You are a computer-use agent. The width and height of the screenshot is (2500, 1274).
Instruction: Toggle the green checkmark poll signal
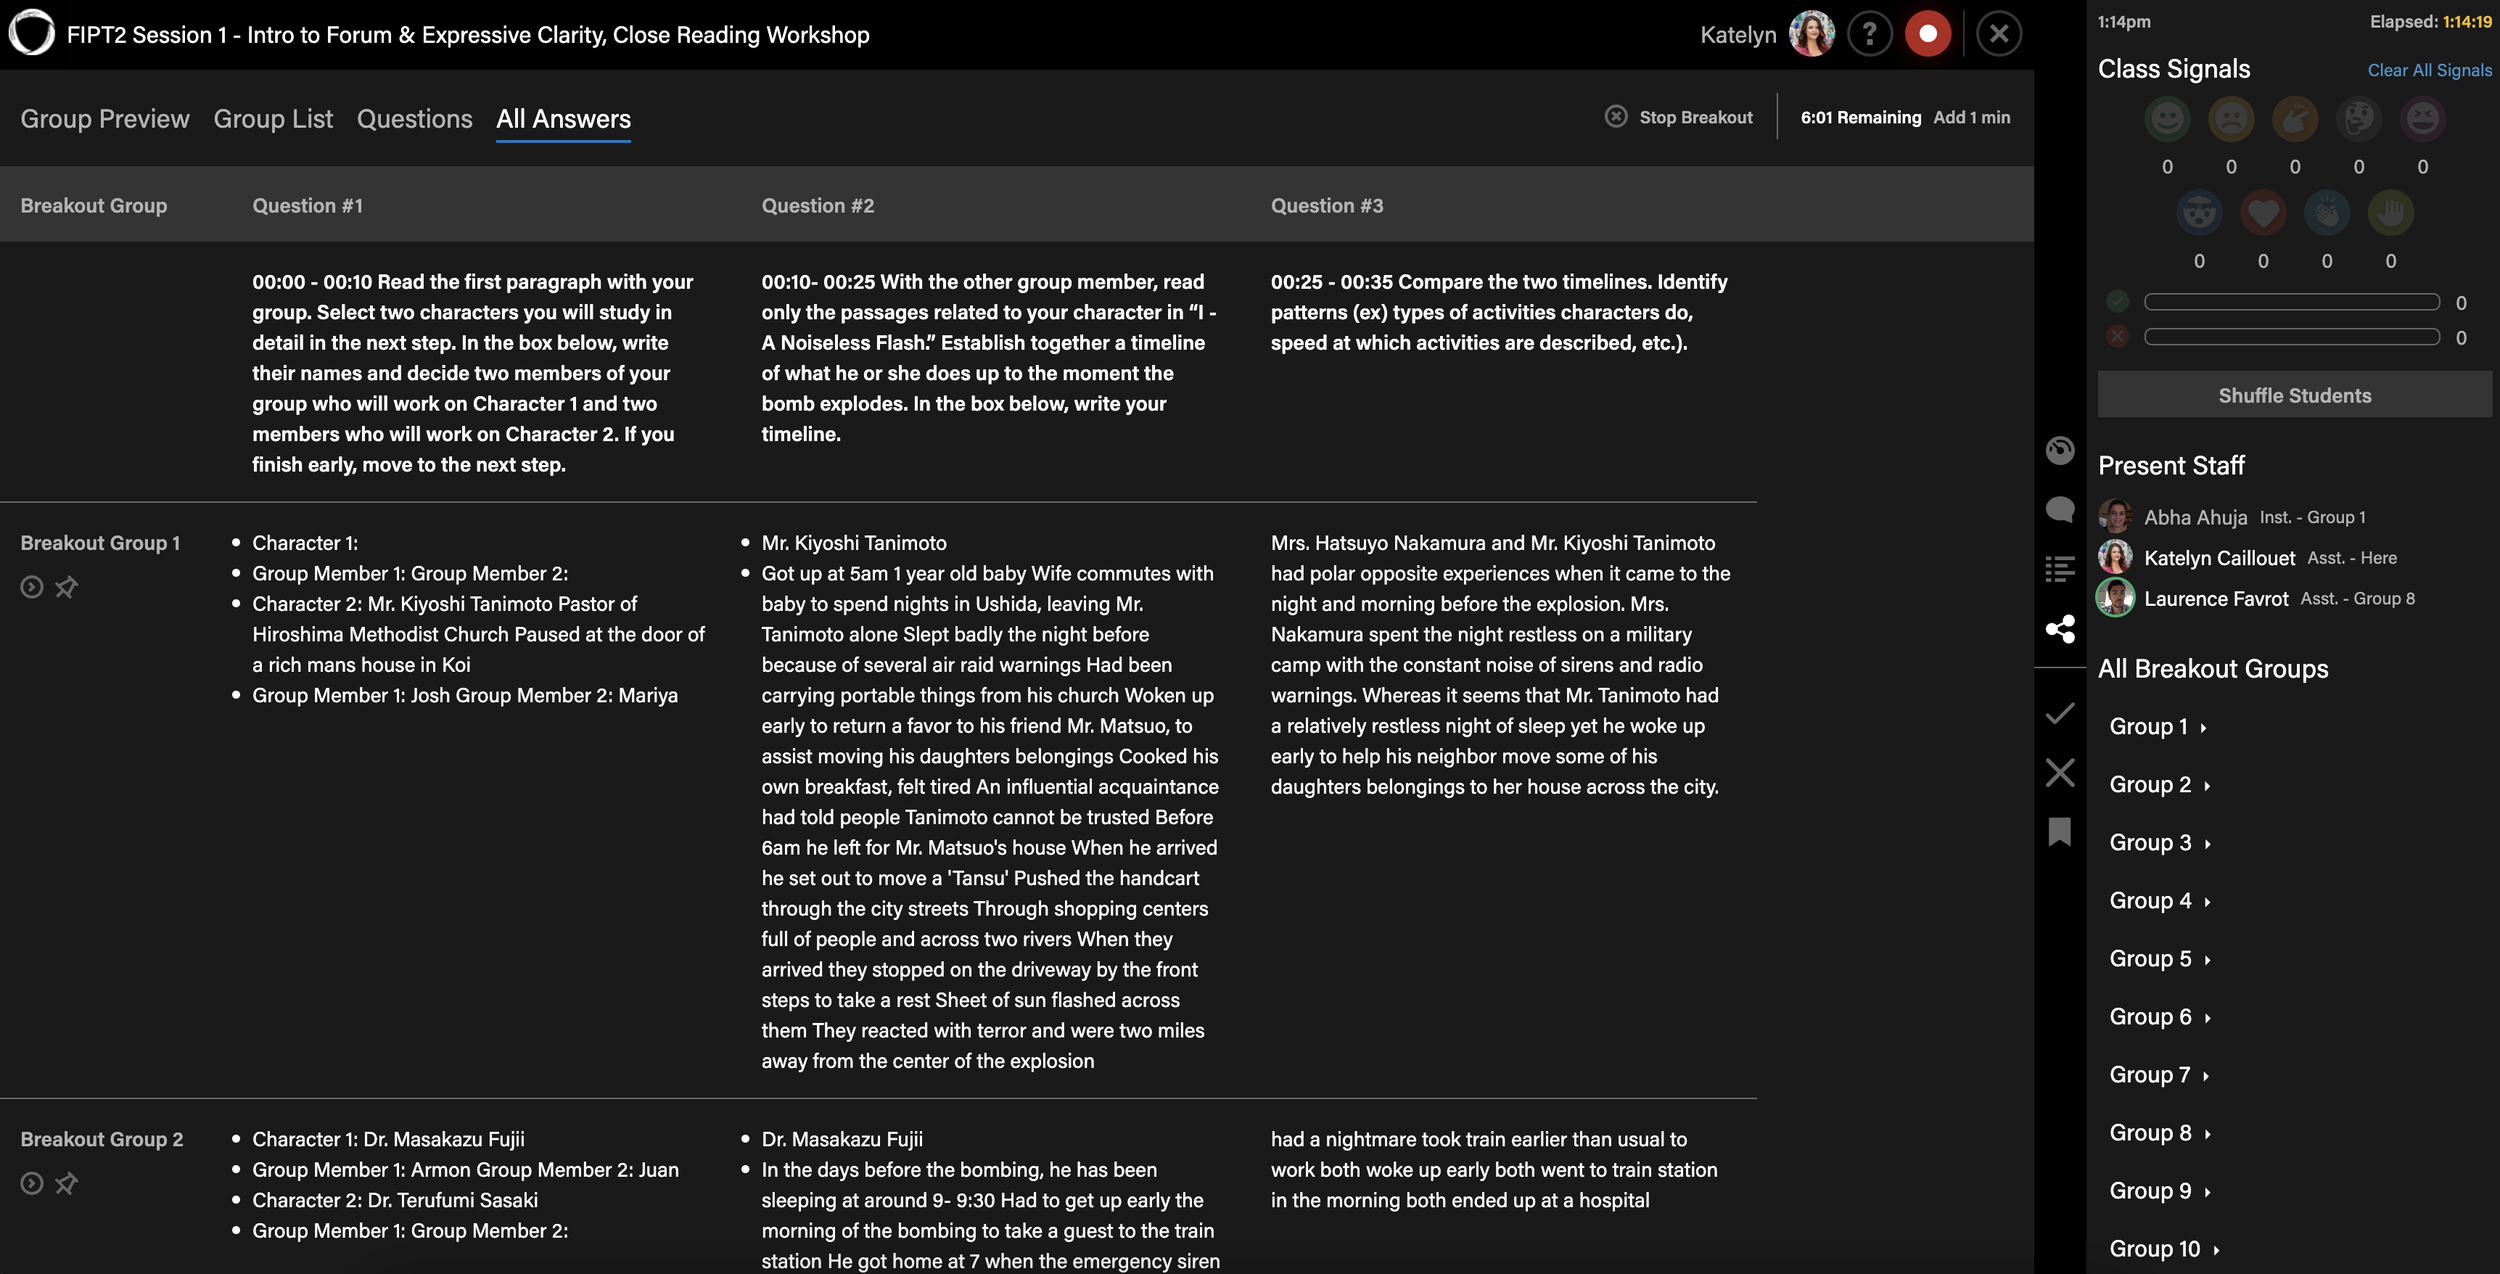pos(2117,301)
